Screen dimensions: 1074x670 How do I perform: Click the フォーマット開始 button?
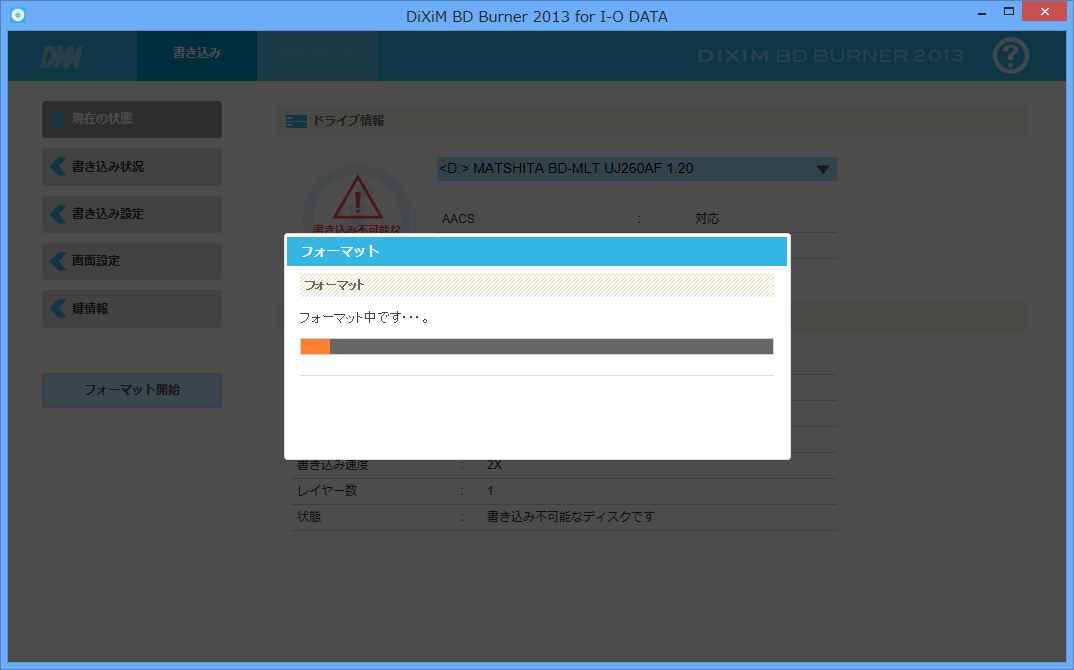(x=132, y=390)
